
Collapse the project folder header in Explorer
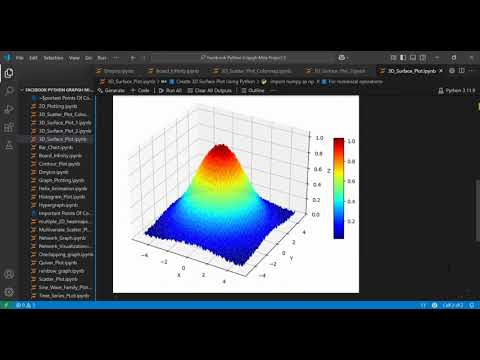[57, 90]
